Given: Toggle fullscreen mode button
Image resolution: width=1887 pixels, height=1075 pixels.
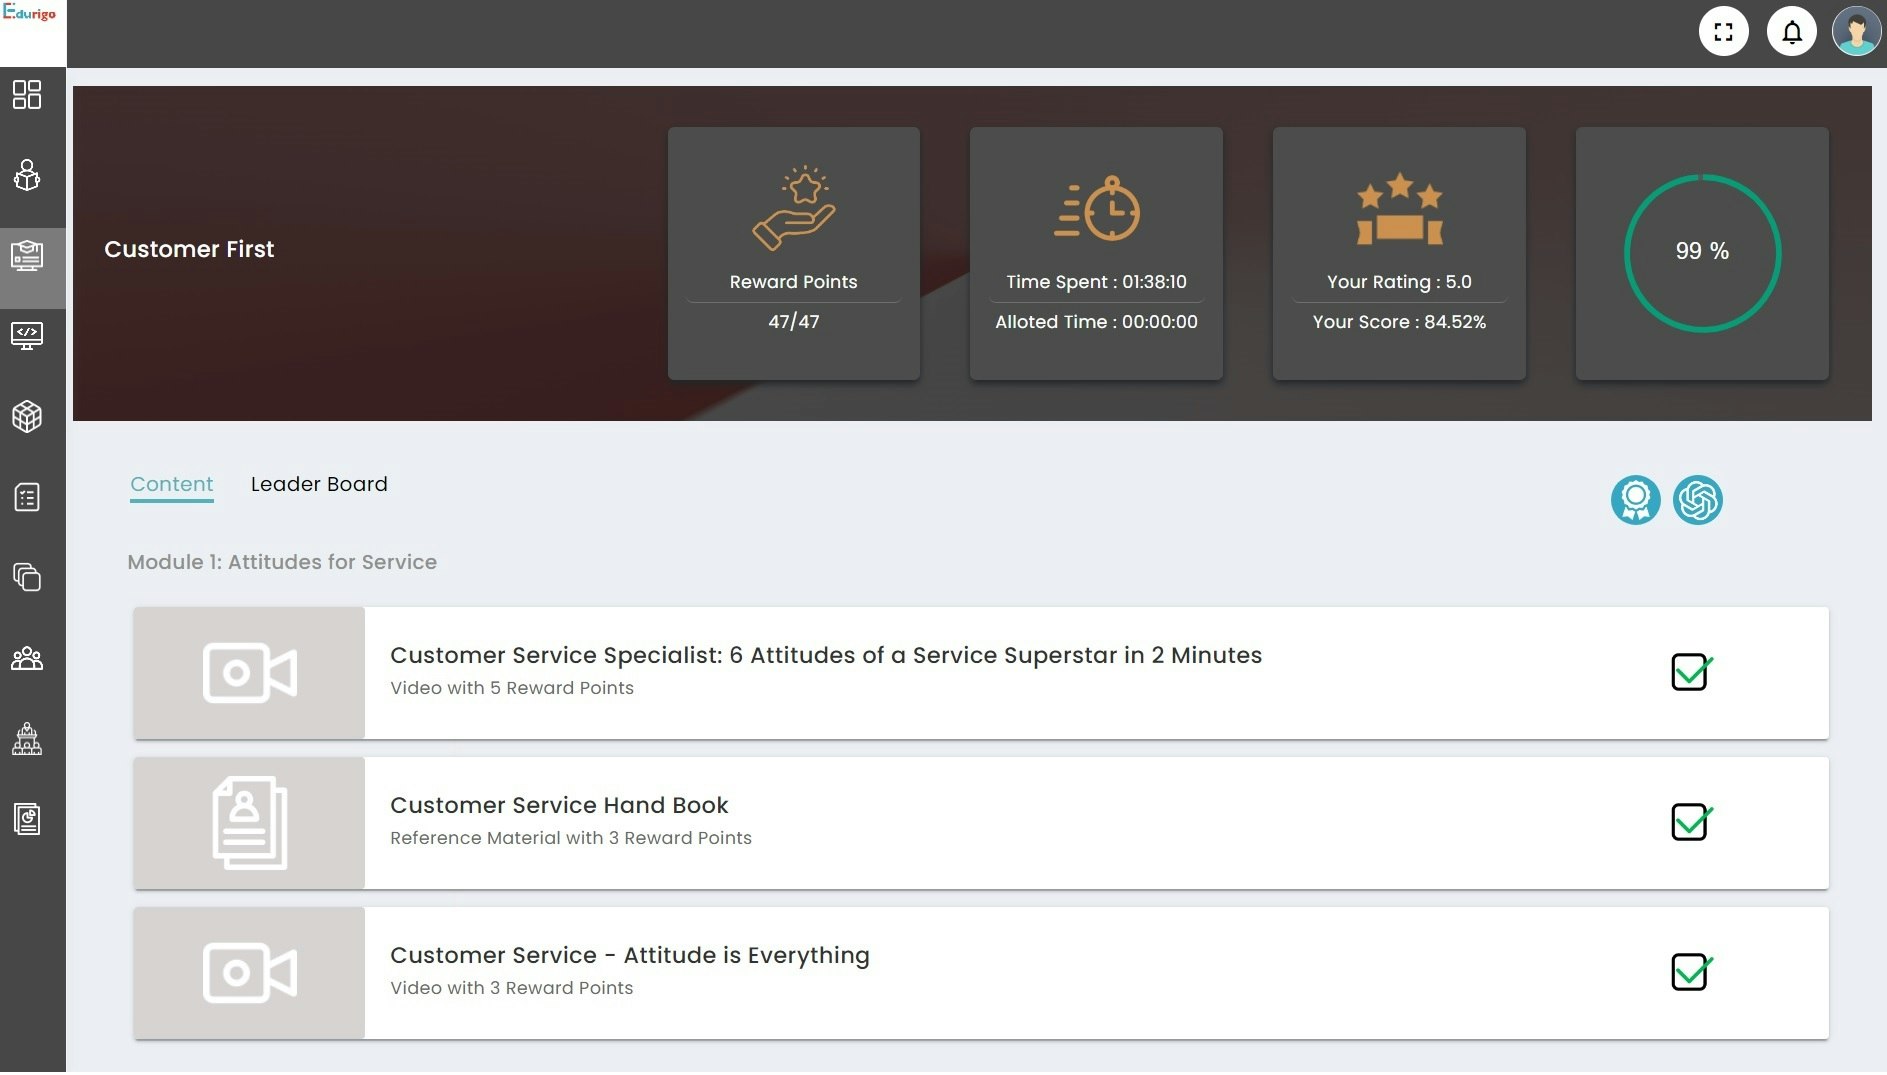Looking at the screenshot, I should [x=1723, y=32].
